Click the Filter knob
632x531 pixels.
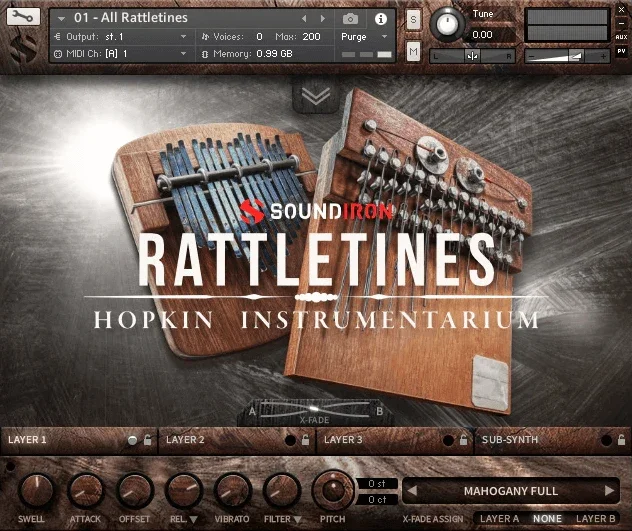[x=281, y=490]
